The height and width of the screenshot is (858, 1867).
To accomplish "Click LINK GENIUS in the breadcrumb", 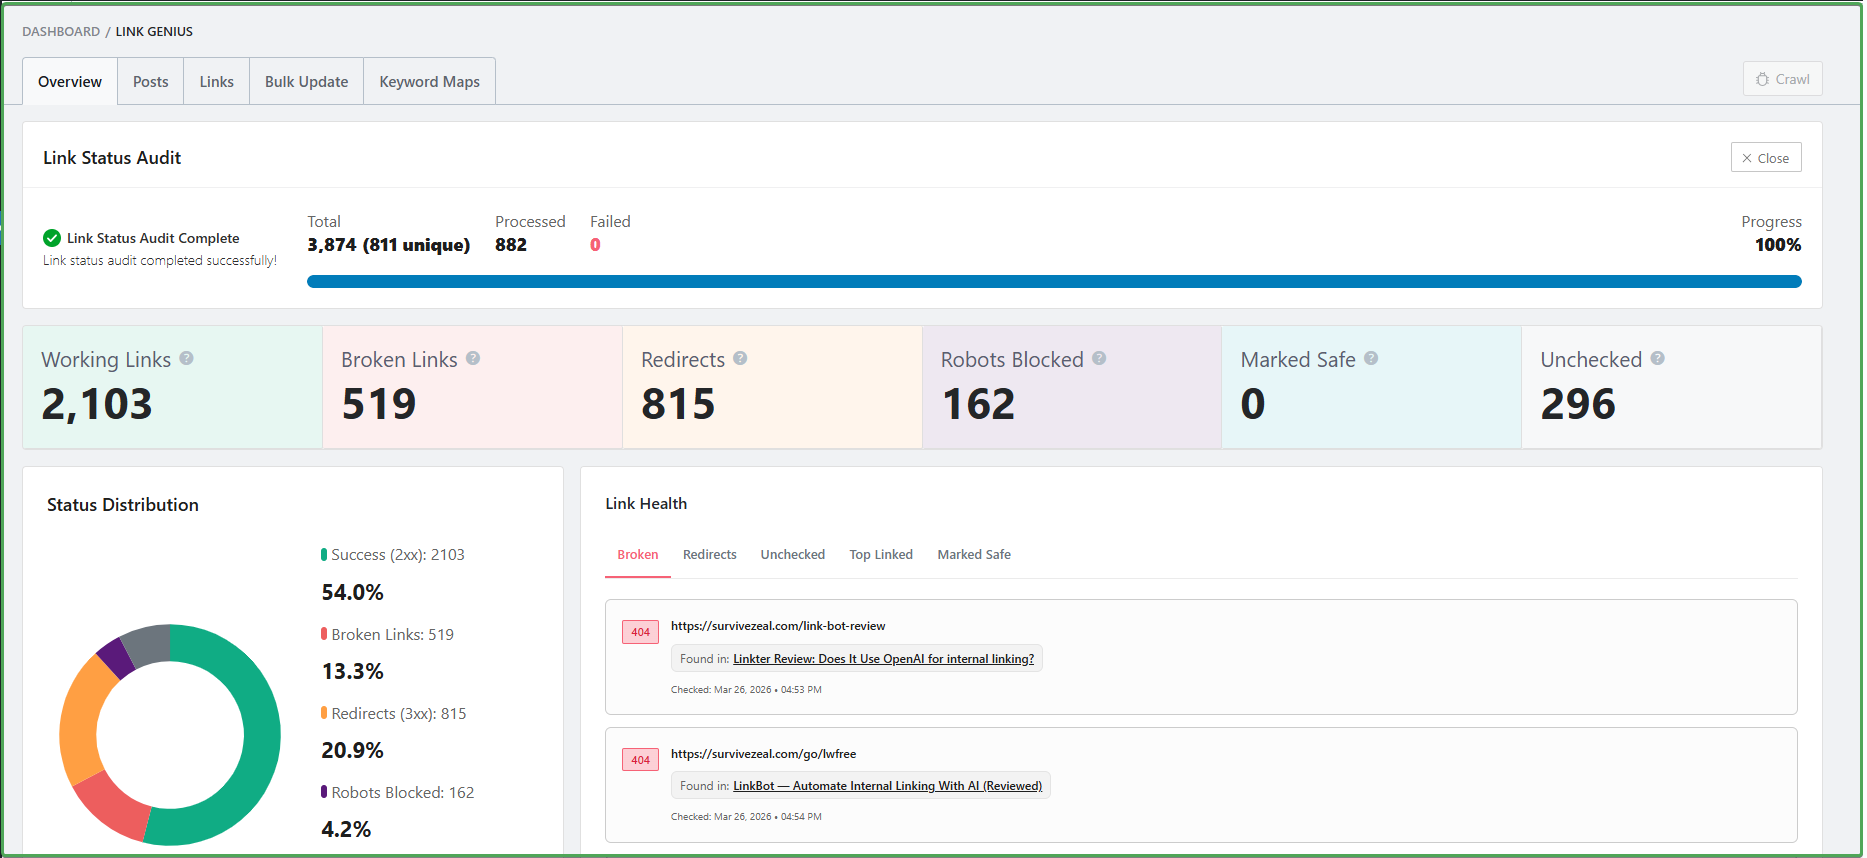I will (154, 32).
